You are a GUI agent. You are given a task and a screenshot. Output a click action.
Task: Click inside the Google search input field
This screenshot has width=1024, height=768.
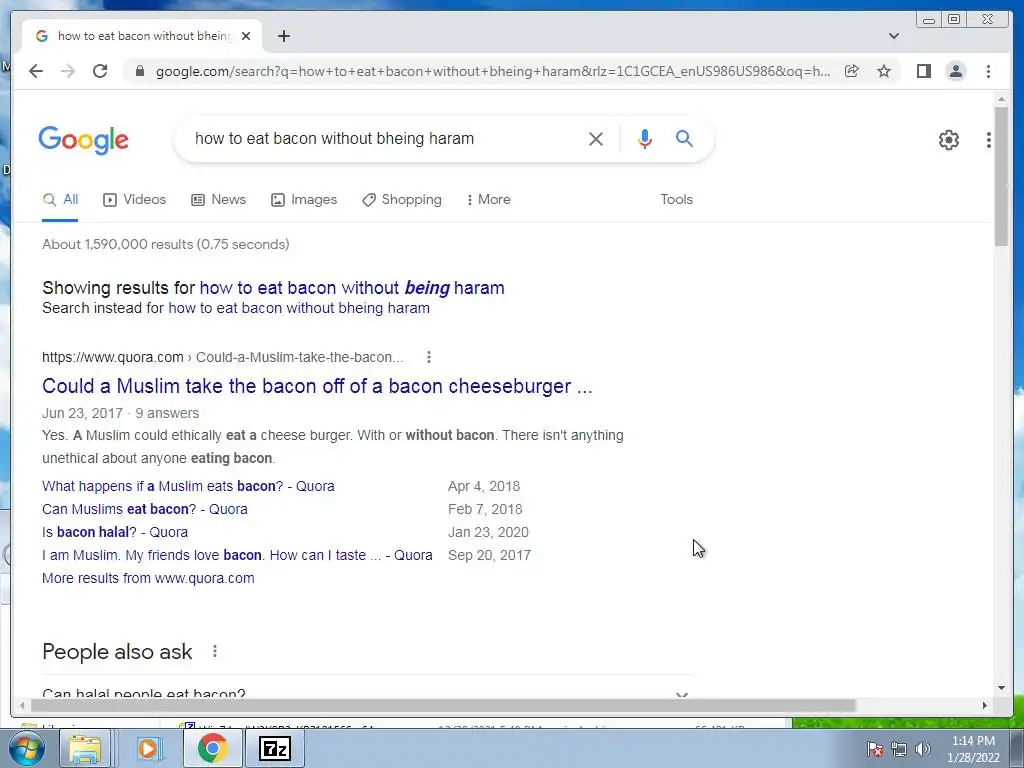point(385,138)
